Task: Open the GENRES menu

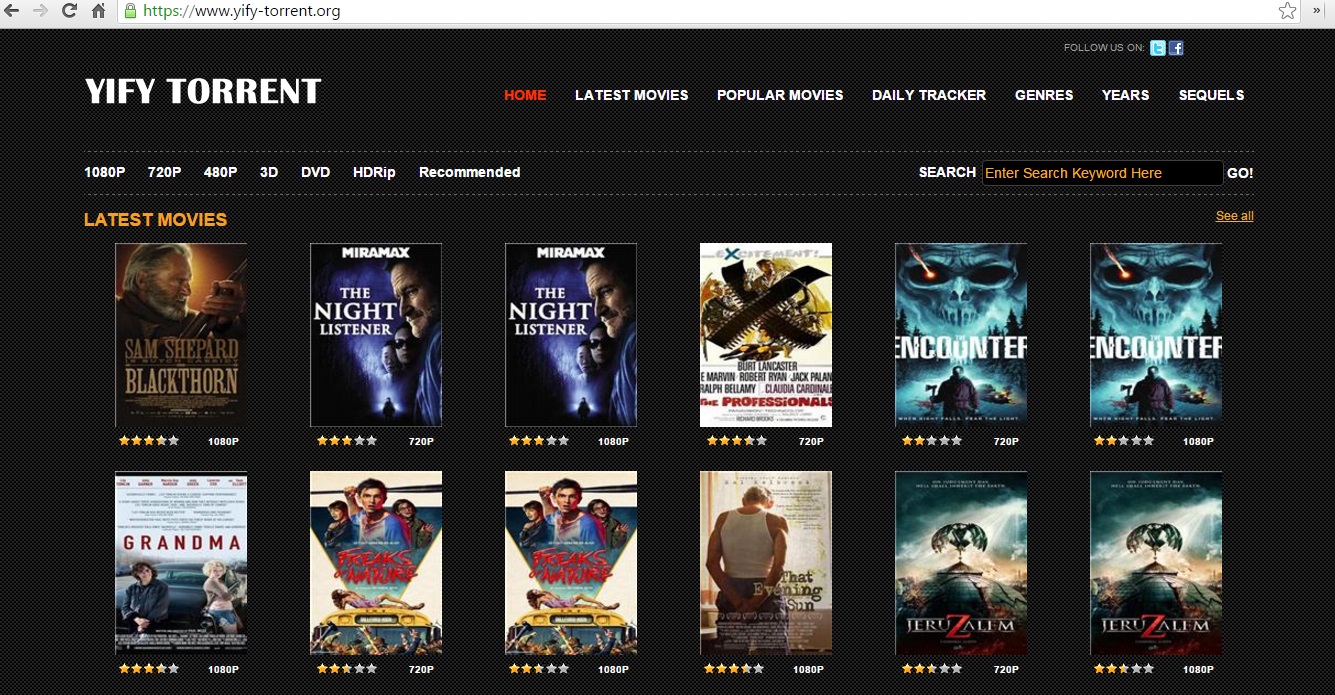Action: pyautogui.click(x=1044, y=95)
